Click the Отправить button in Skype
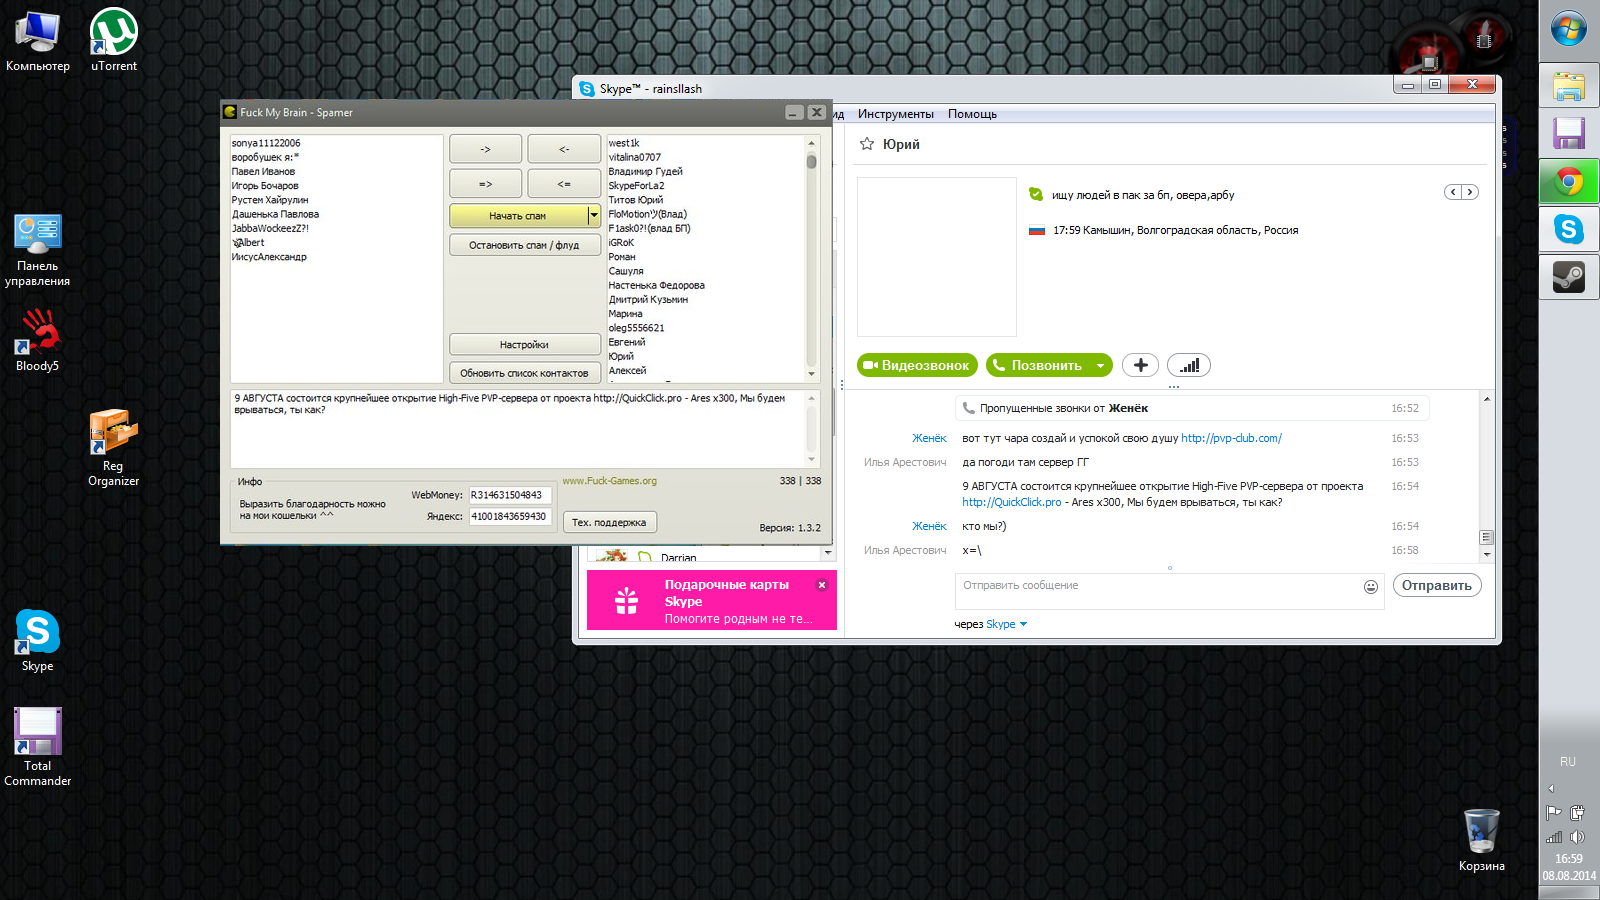 pyautogui.click(x=1437, y=585)
